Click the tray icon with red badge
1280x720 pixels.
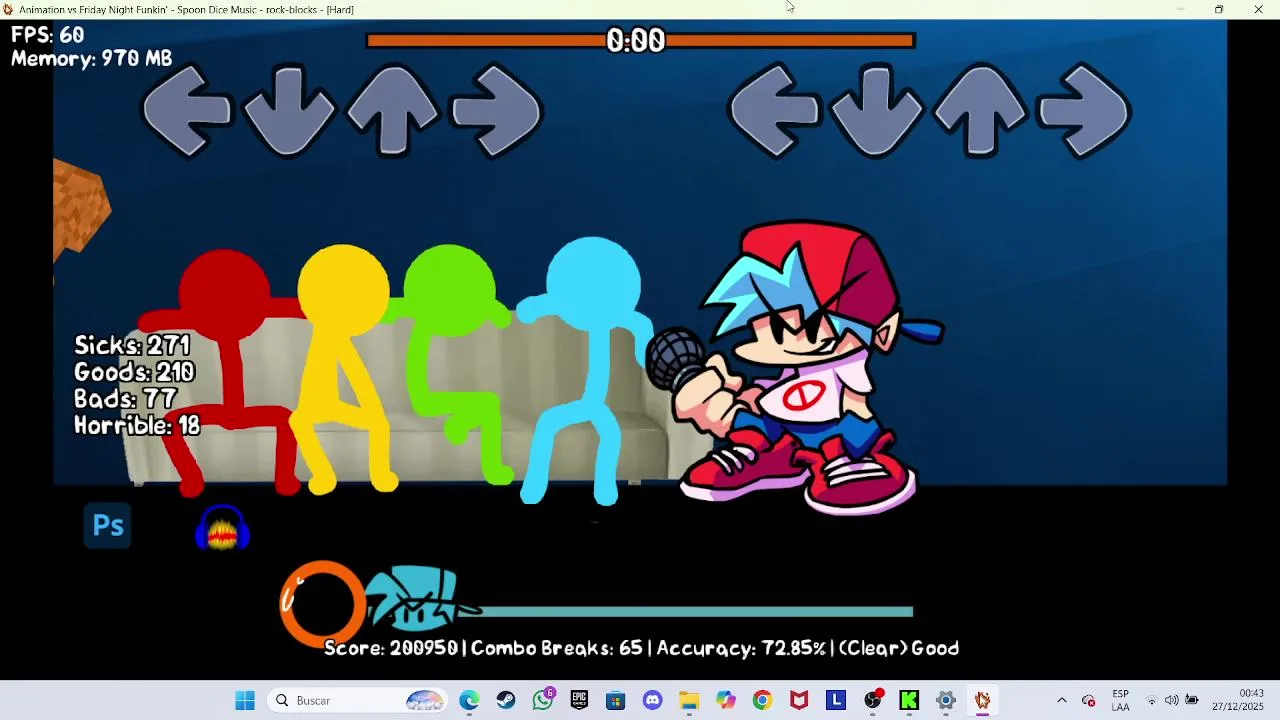[1089, 701]
